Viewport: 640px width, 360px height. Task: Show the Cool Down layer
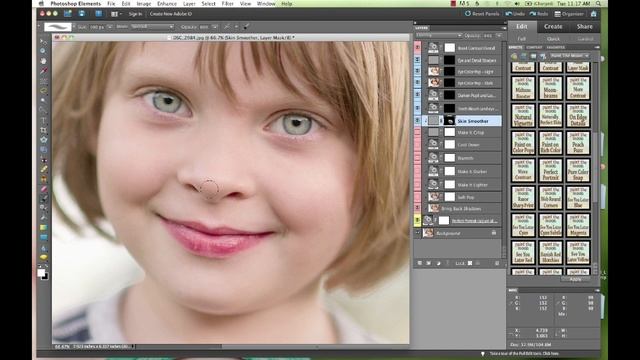pos(418,145)
